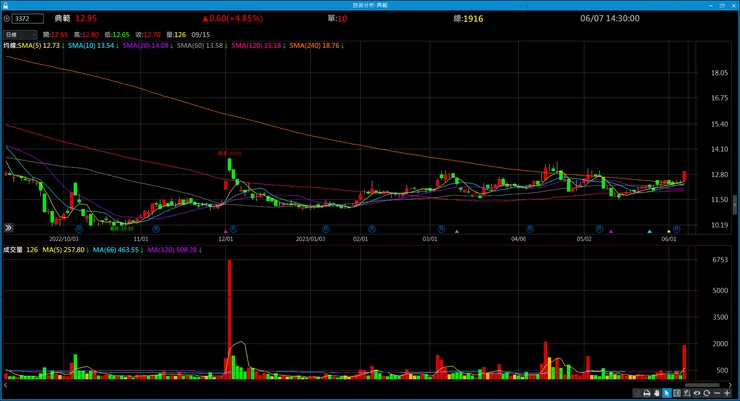Click the 成交量 volume panel title

click(x=13, y=250)
